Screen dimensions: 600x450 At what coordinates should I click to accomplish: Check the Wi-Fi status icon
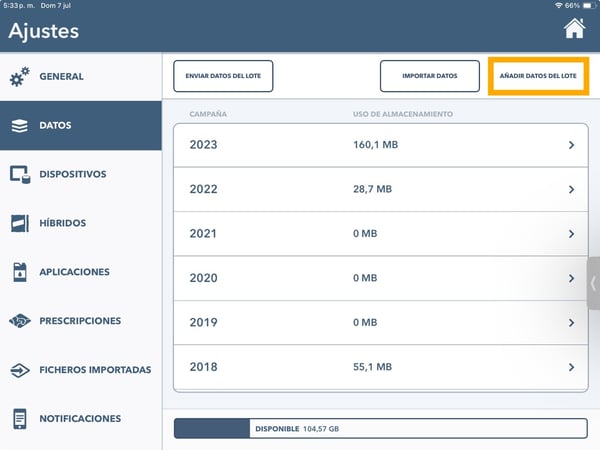point(559,5)
